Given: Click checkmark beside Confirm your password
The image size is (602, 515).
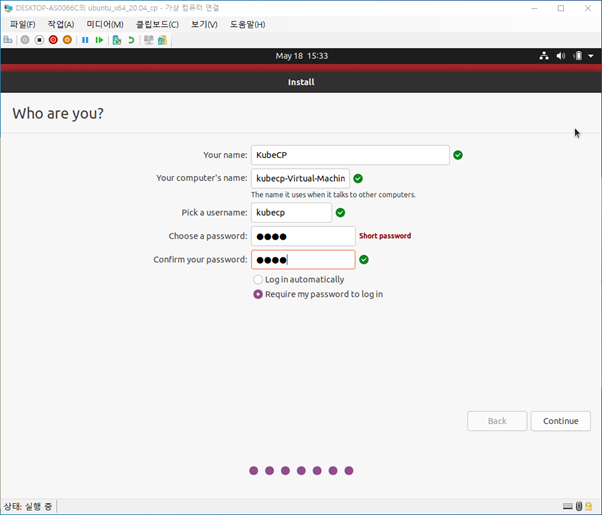Looking at the screenshot, I should pyautogui.click(x=364, y=260).
